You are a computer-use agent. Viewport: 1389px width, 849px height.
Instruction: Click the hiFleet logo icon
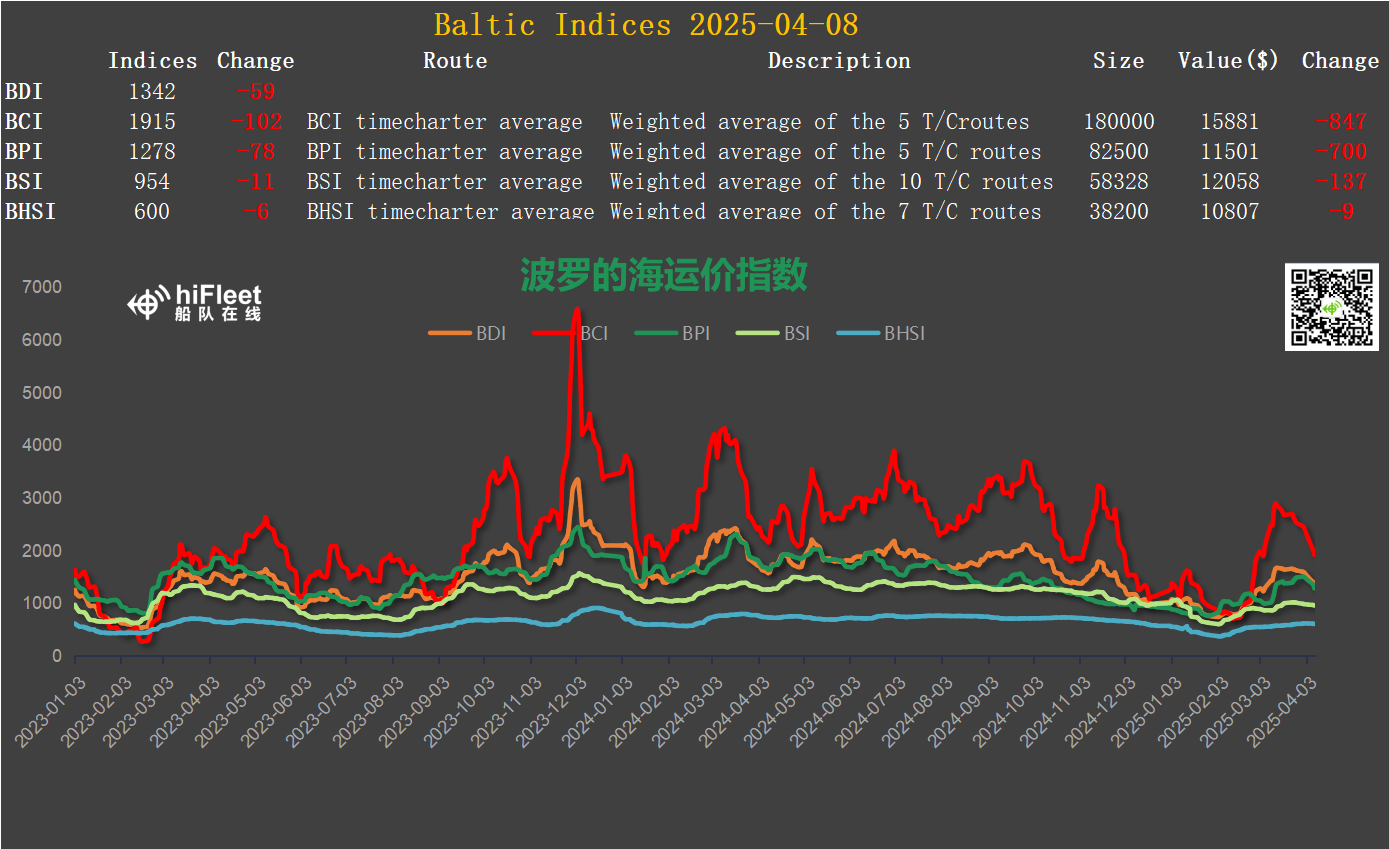[148, 302]
